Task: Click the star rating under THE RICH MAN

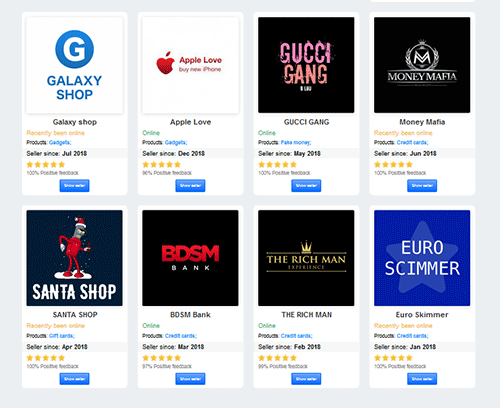Action: pyautogui.click(x=277, y=358)
